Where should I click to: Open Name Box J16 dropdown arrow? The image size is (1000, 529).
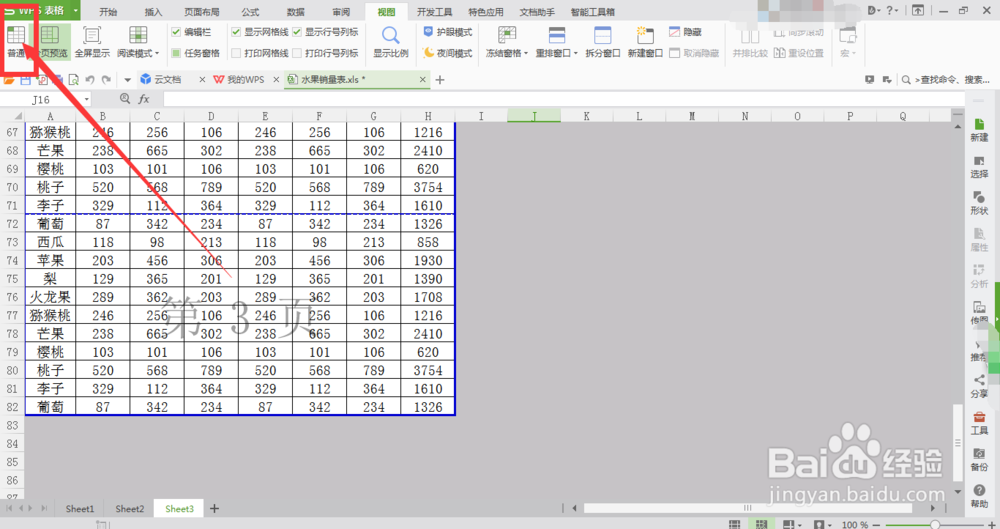coord(87,99)
